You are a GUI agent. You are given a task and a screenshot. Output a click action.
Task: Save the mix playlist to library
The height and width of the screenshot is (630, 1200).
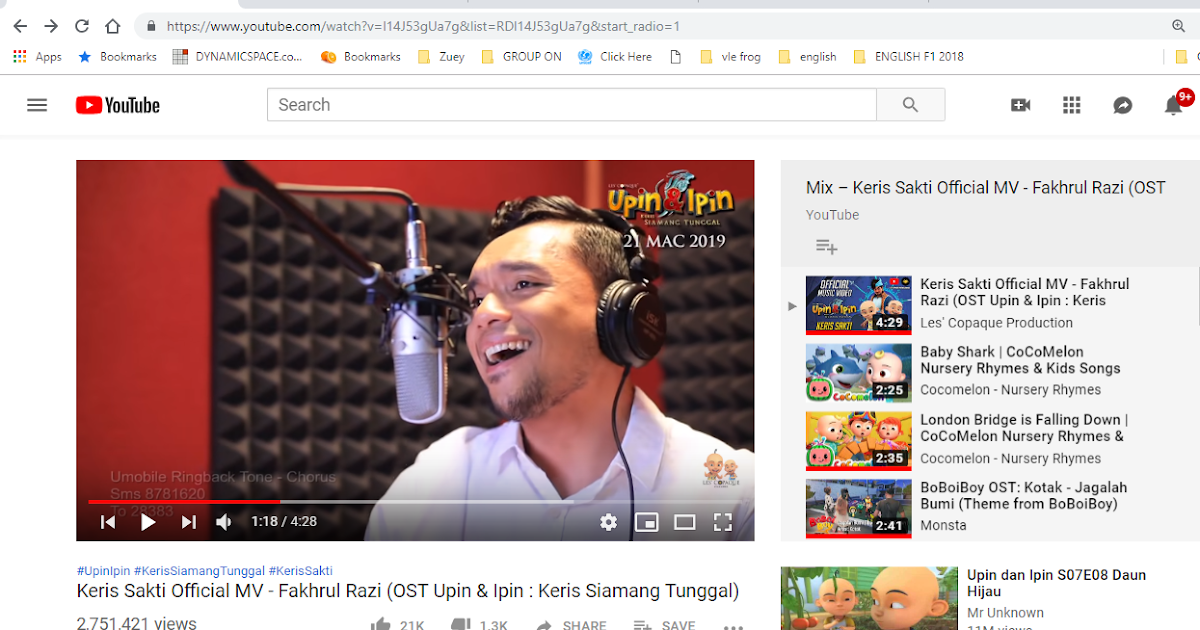[826, 246]
